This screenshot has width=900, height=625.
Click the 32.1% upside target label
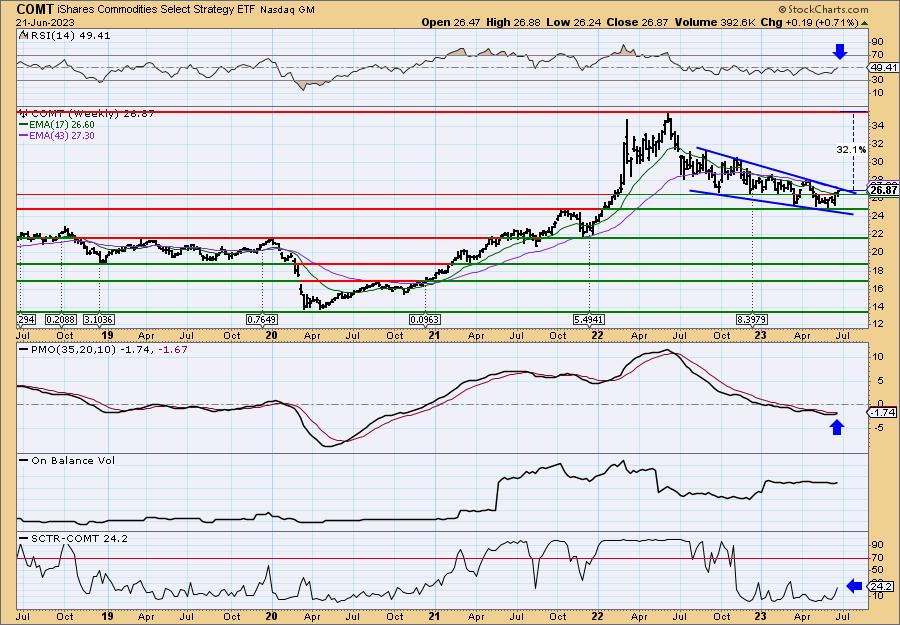(851, 149)
